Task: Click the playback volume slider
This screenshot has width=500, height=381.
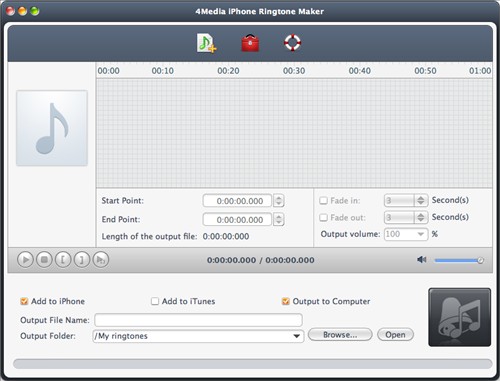Action: point(459,260)
